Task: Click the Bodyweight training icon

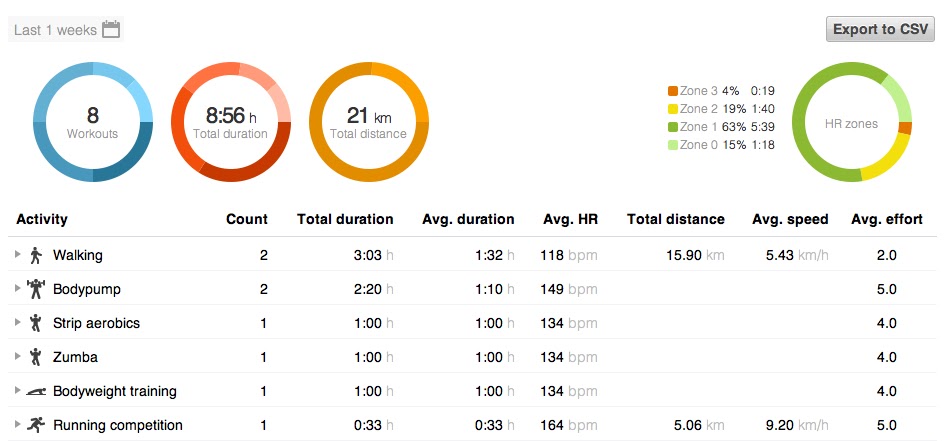Action: tap(36, 391)
